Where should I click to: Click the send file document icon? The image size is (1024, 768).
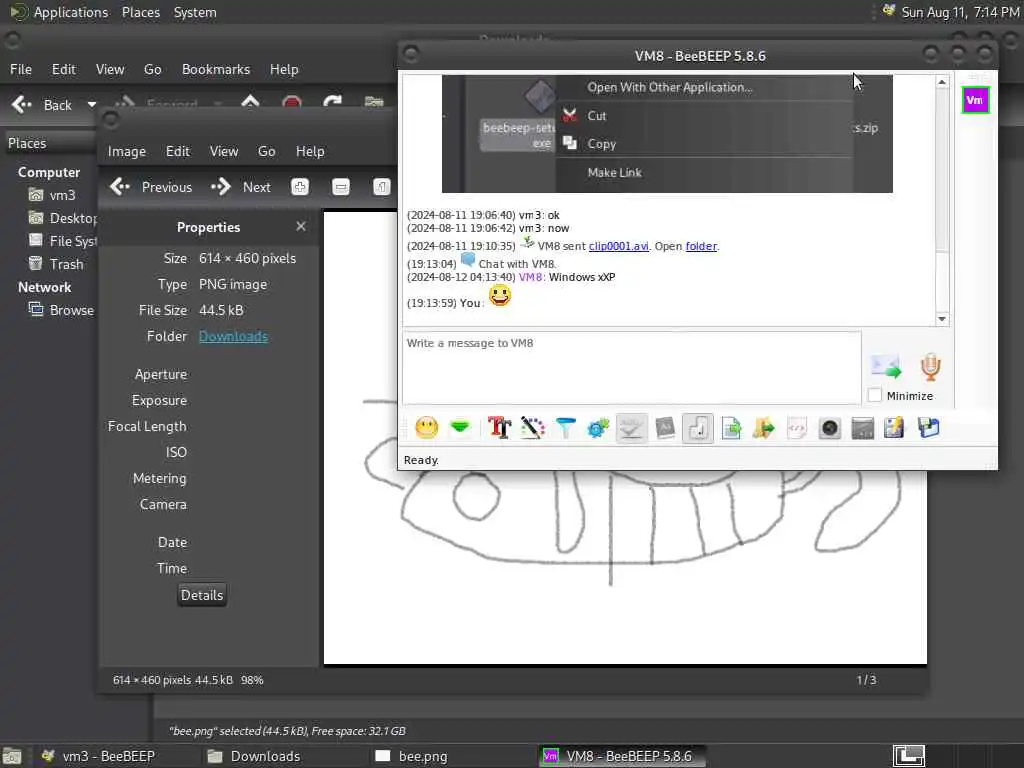(731, 428)
